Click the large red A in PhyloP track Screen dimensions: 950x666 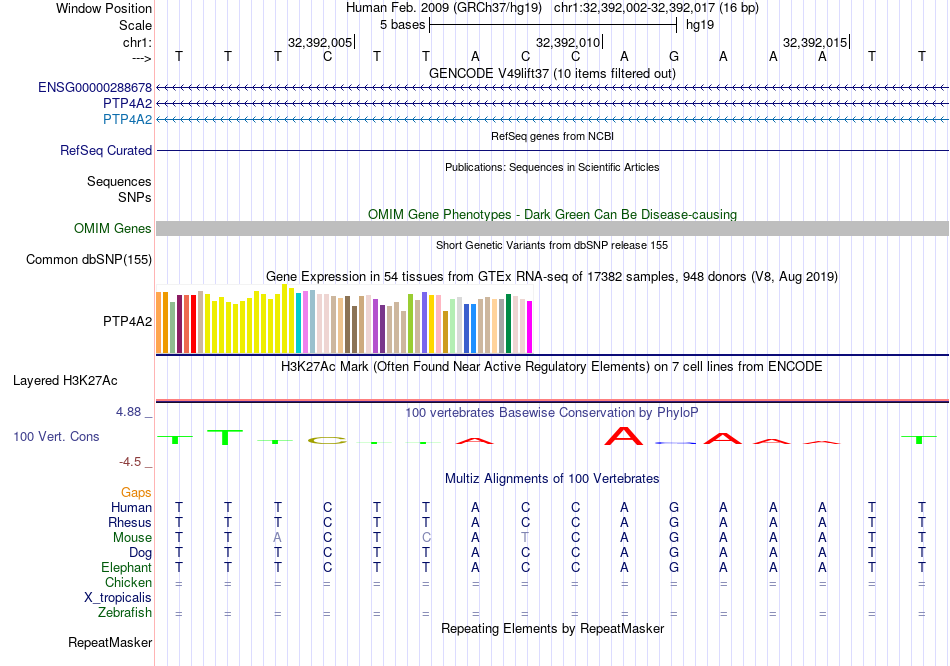point(624,436)
